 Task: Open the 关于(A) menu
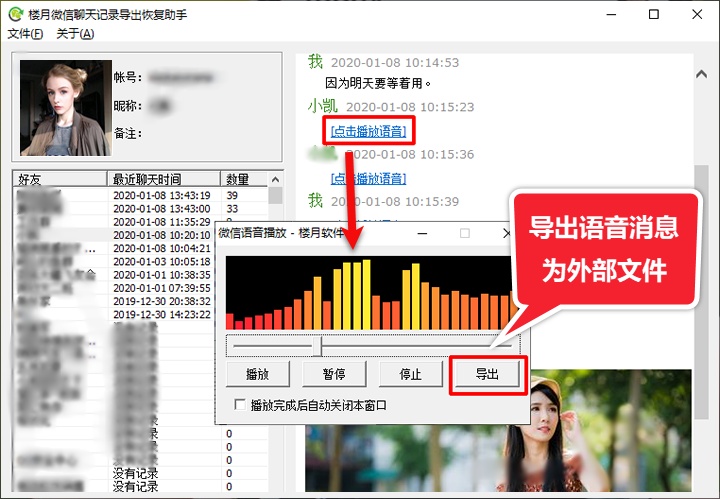75,34
